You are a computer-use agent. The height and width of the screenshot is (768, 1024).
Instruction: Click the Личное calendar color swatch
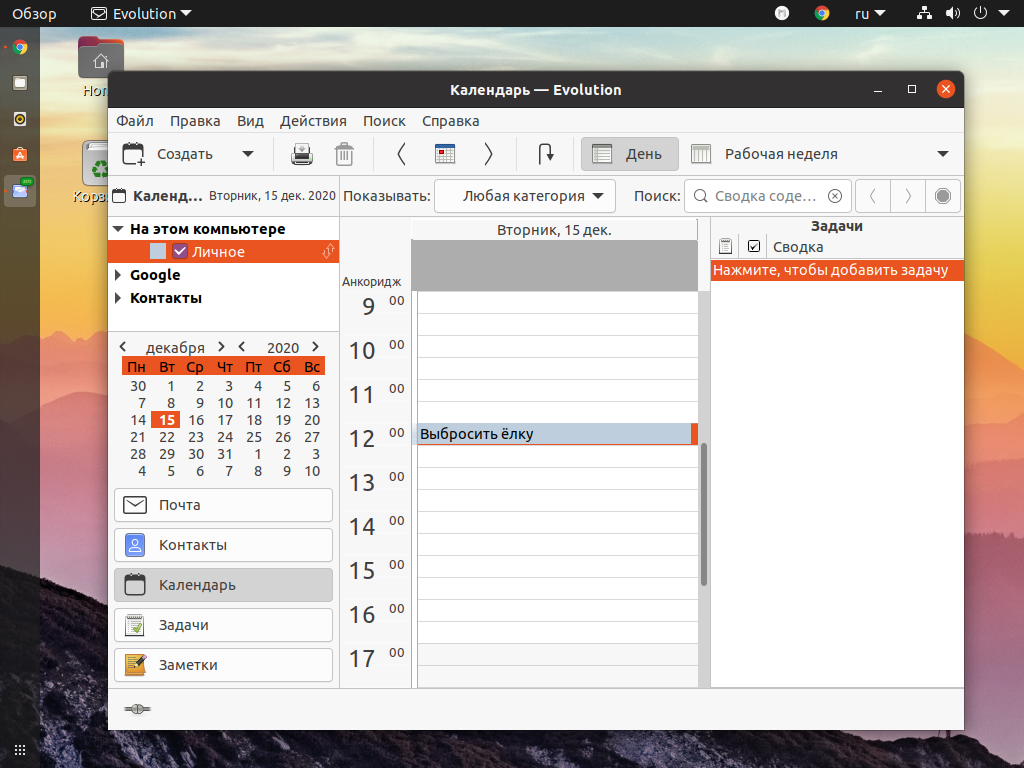coord(158,251)
